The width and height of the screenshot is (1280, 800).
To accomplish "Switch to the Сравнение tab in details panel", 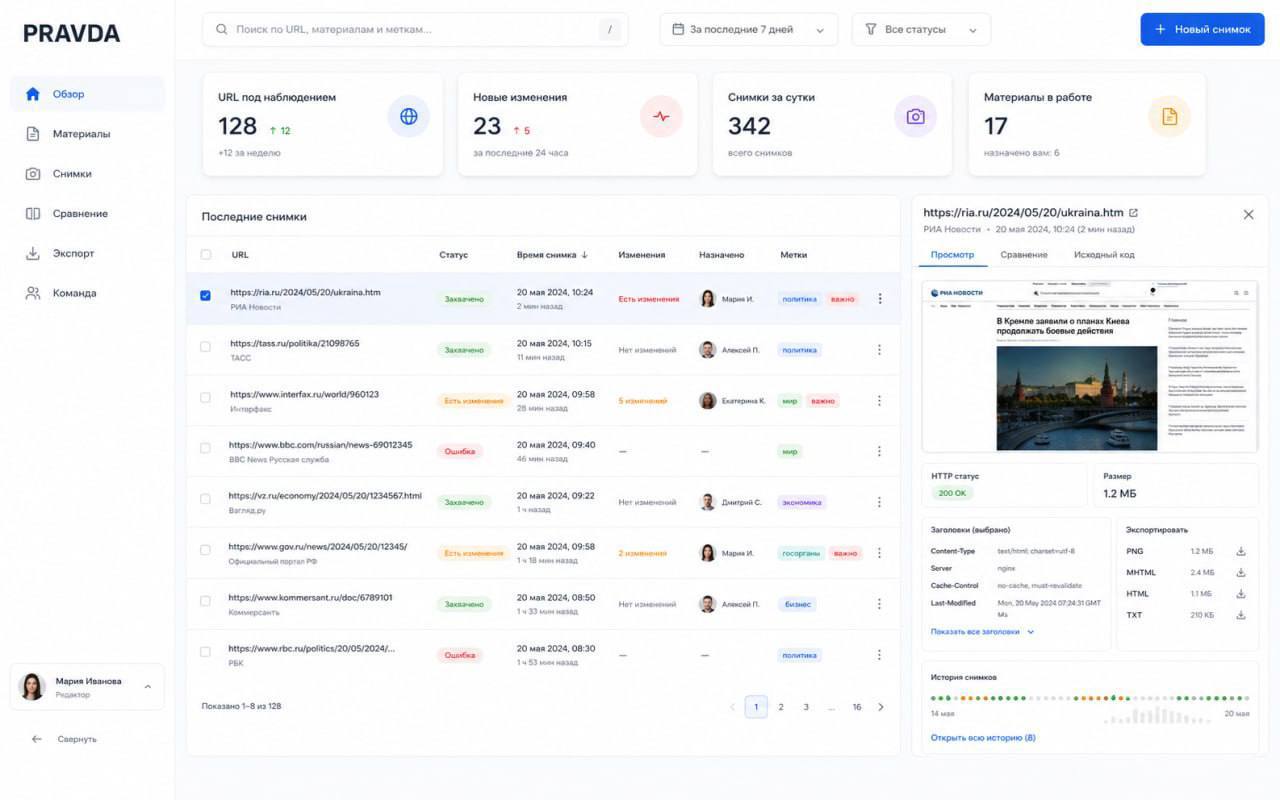I will [1024, 255].
